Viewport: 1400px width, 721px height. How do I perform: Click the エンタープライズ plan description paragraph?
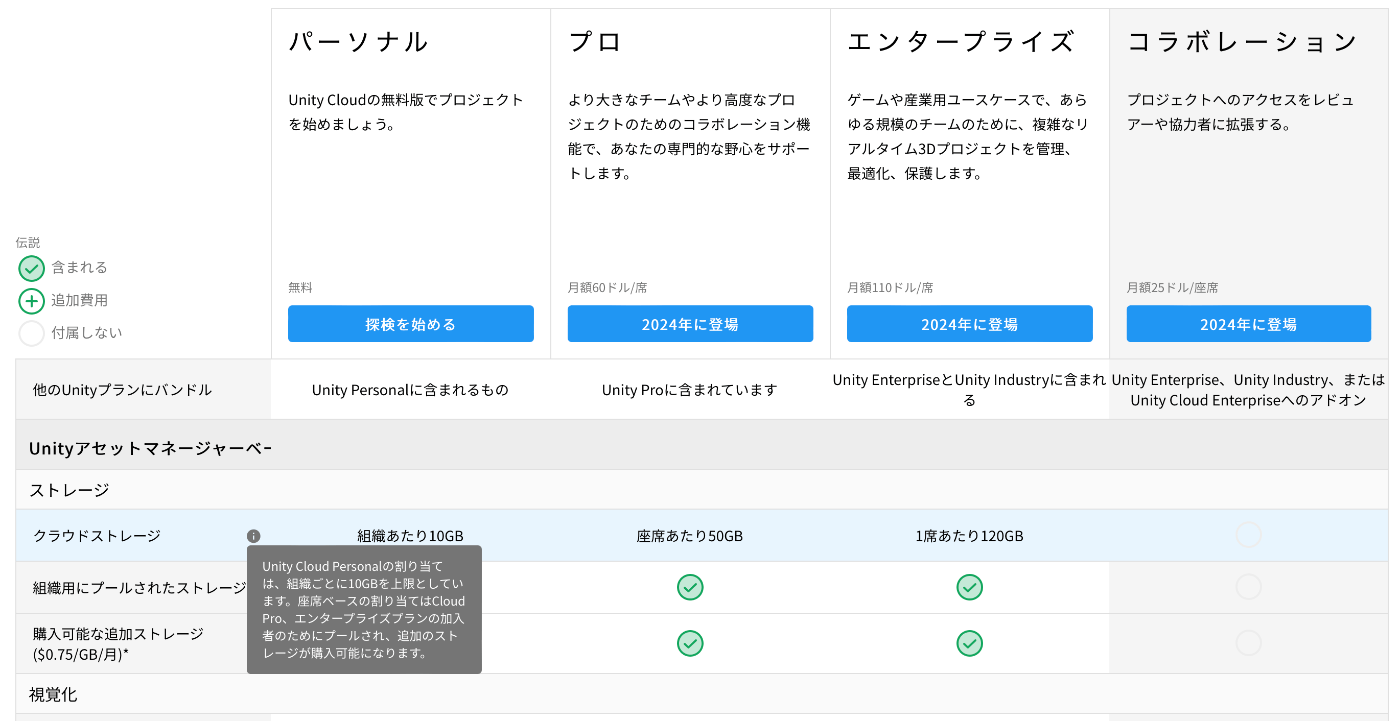coord(967,137)
